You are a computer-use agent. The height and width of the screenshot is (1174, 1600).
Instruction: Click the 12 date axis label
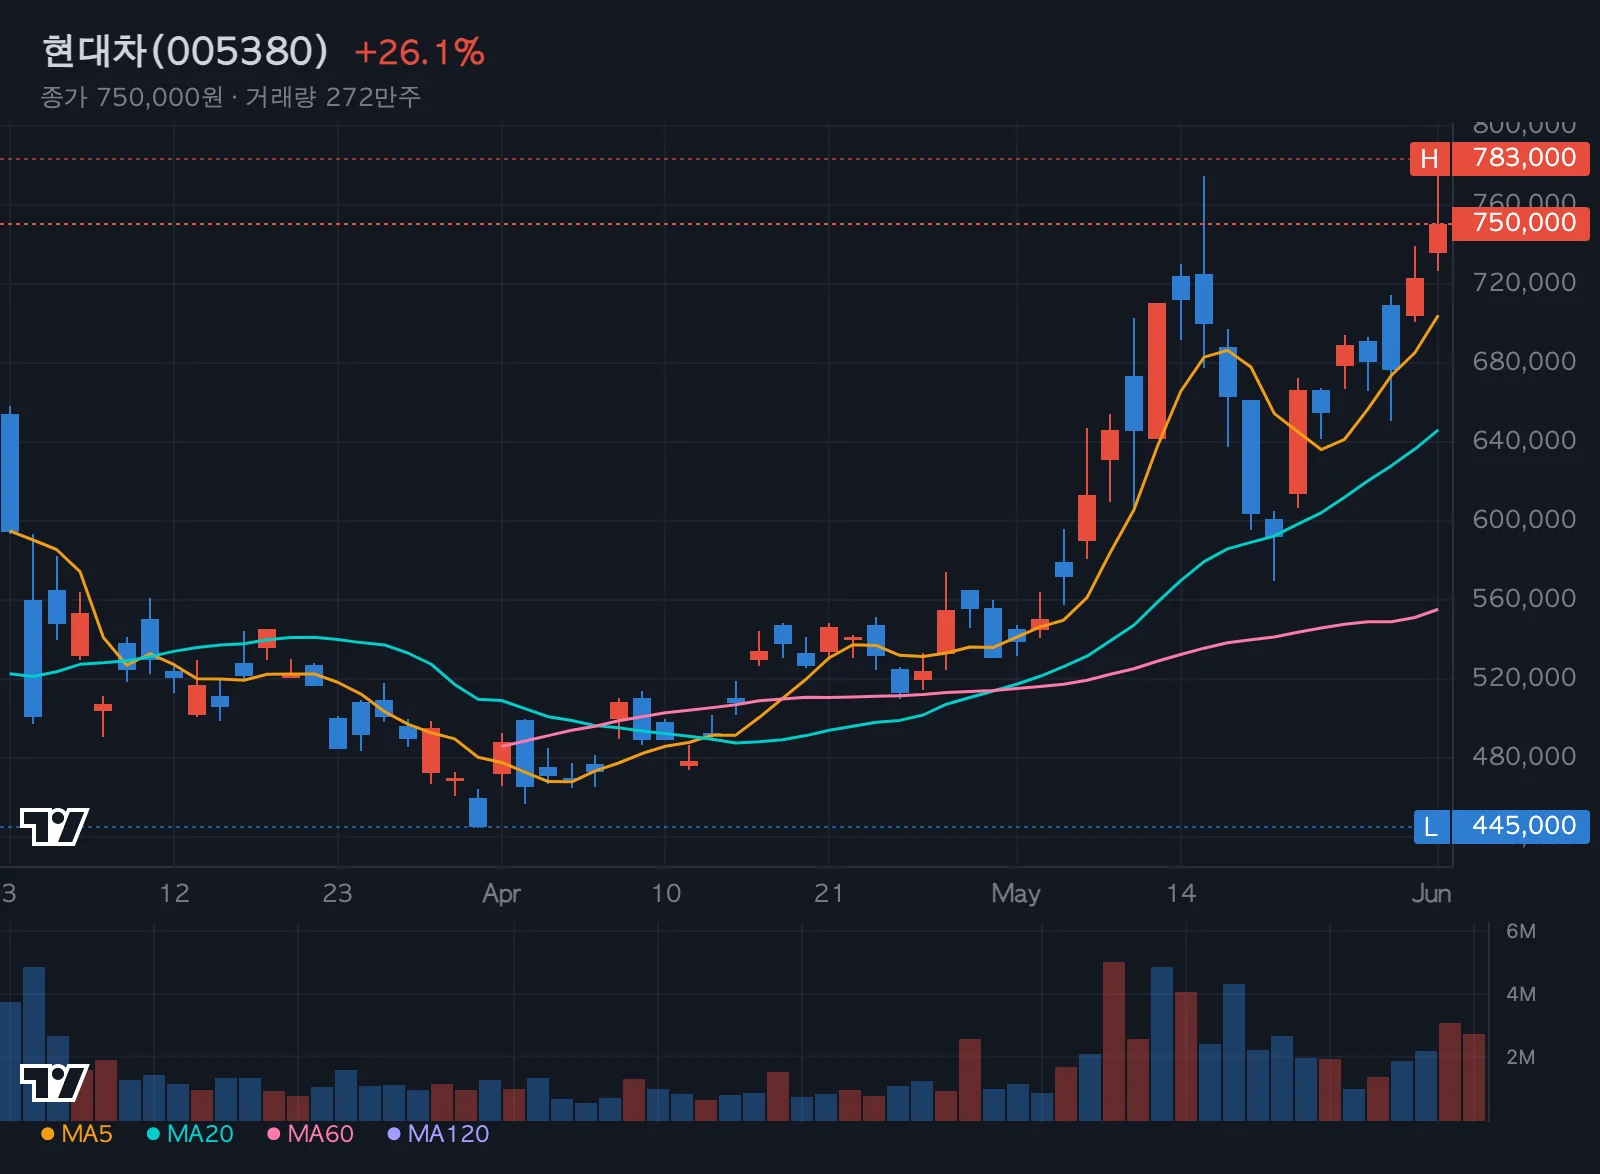[174, 893]
